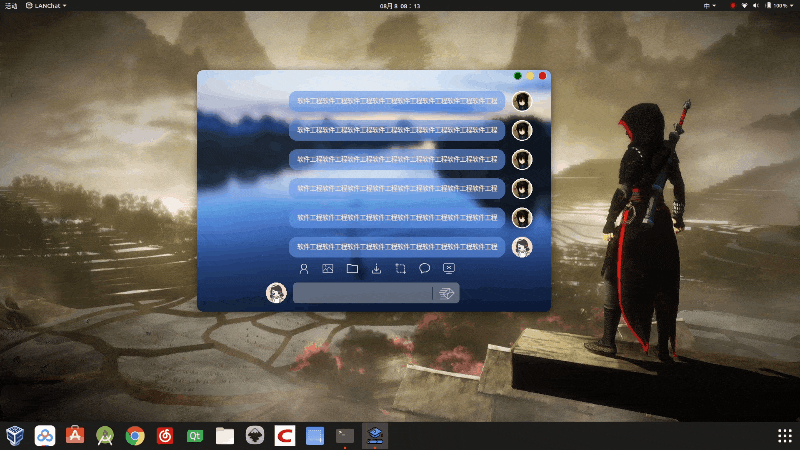Click the dark-haired avatar beside the topmost message
This screenshot has height=450, width=800.
(x=522, y=101)
